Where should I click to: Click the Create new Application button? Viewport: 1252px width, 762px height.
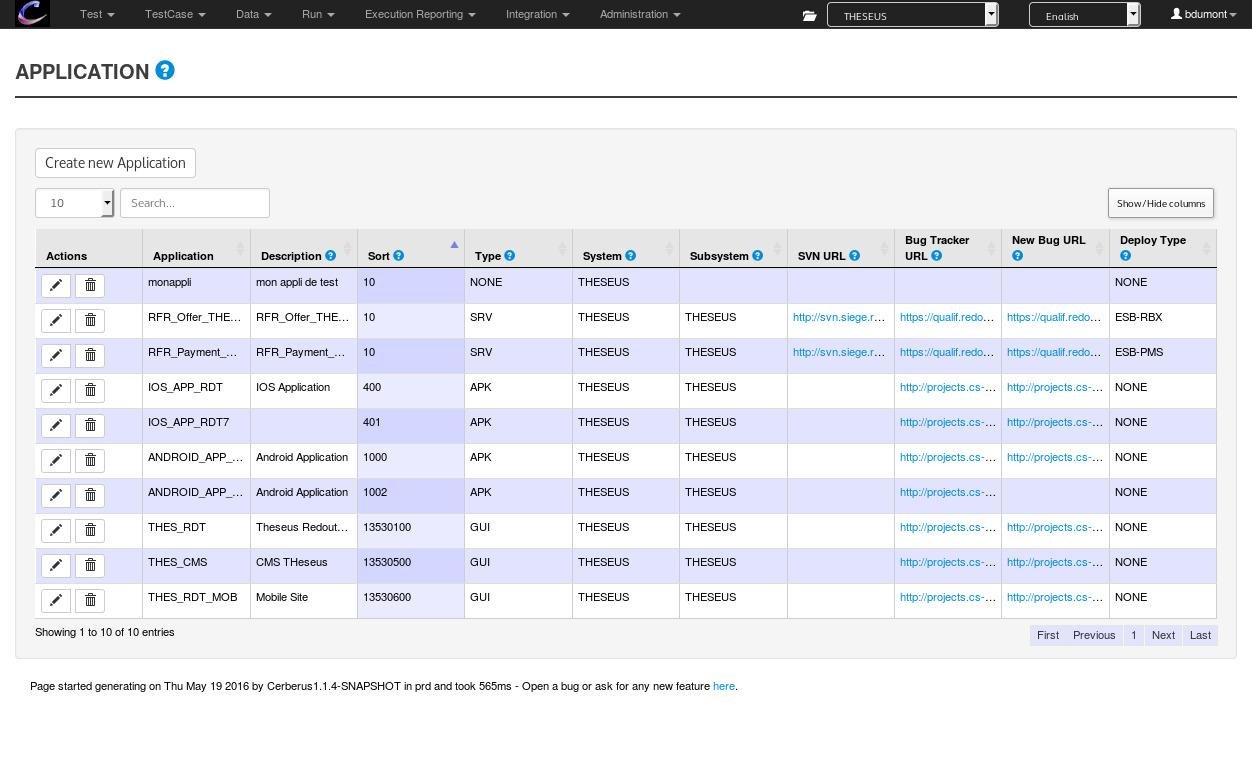click(x=115, y=163)
